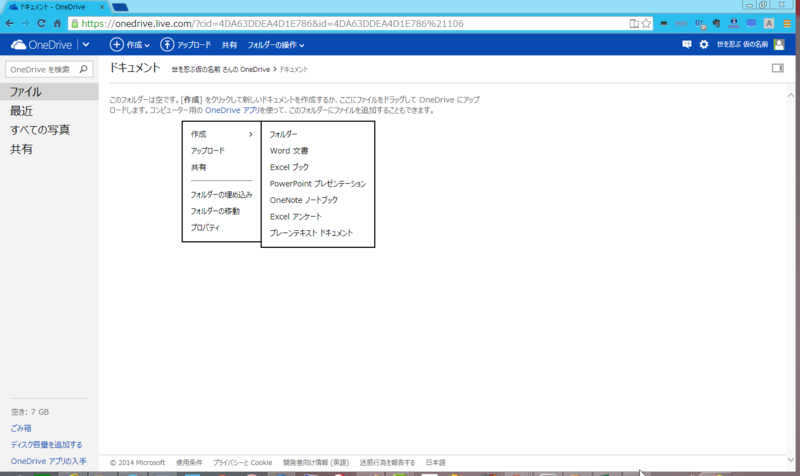Click the ドキュメント breadcrumb text
The image size is (800, 476).
(294, 69)
